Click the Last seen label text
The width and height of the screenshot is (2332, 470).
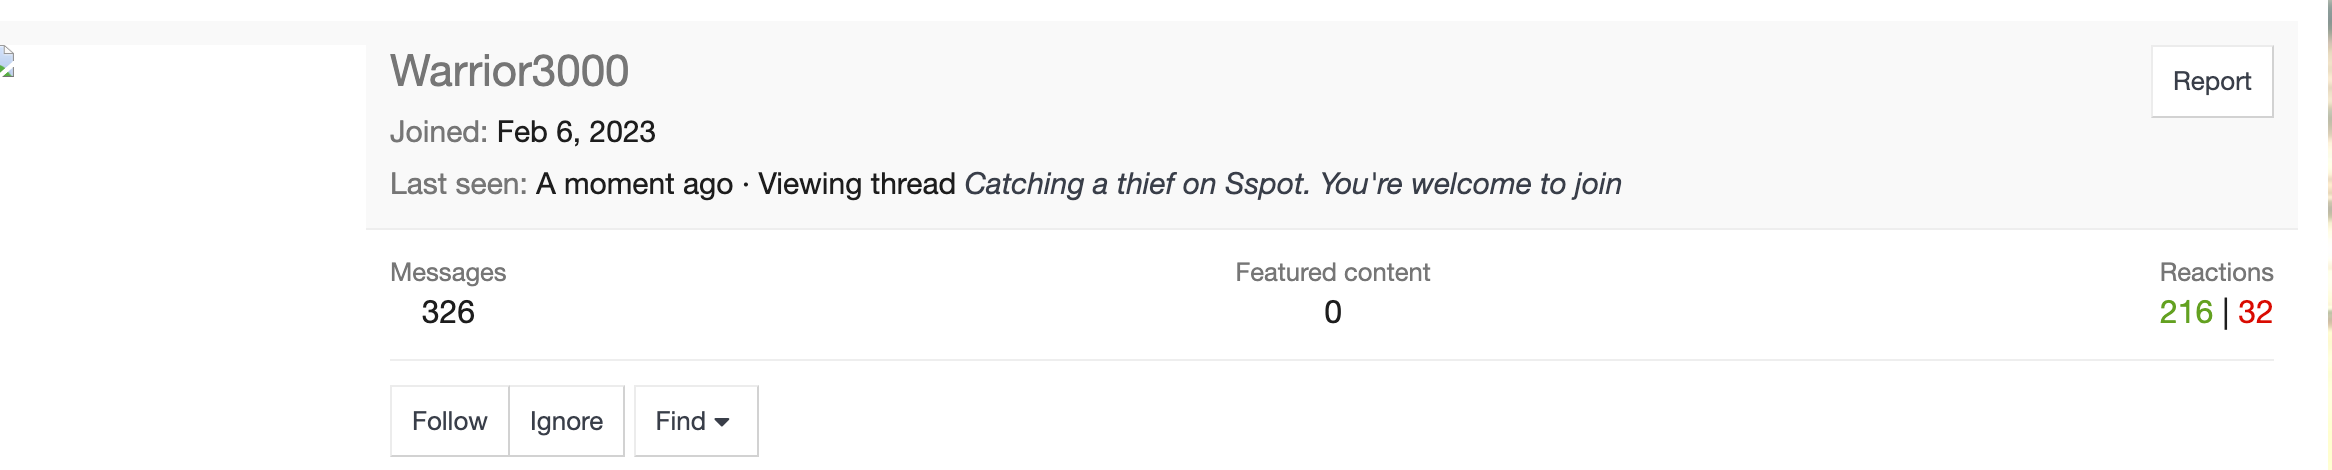point(459,184)
